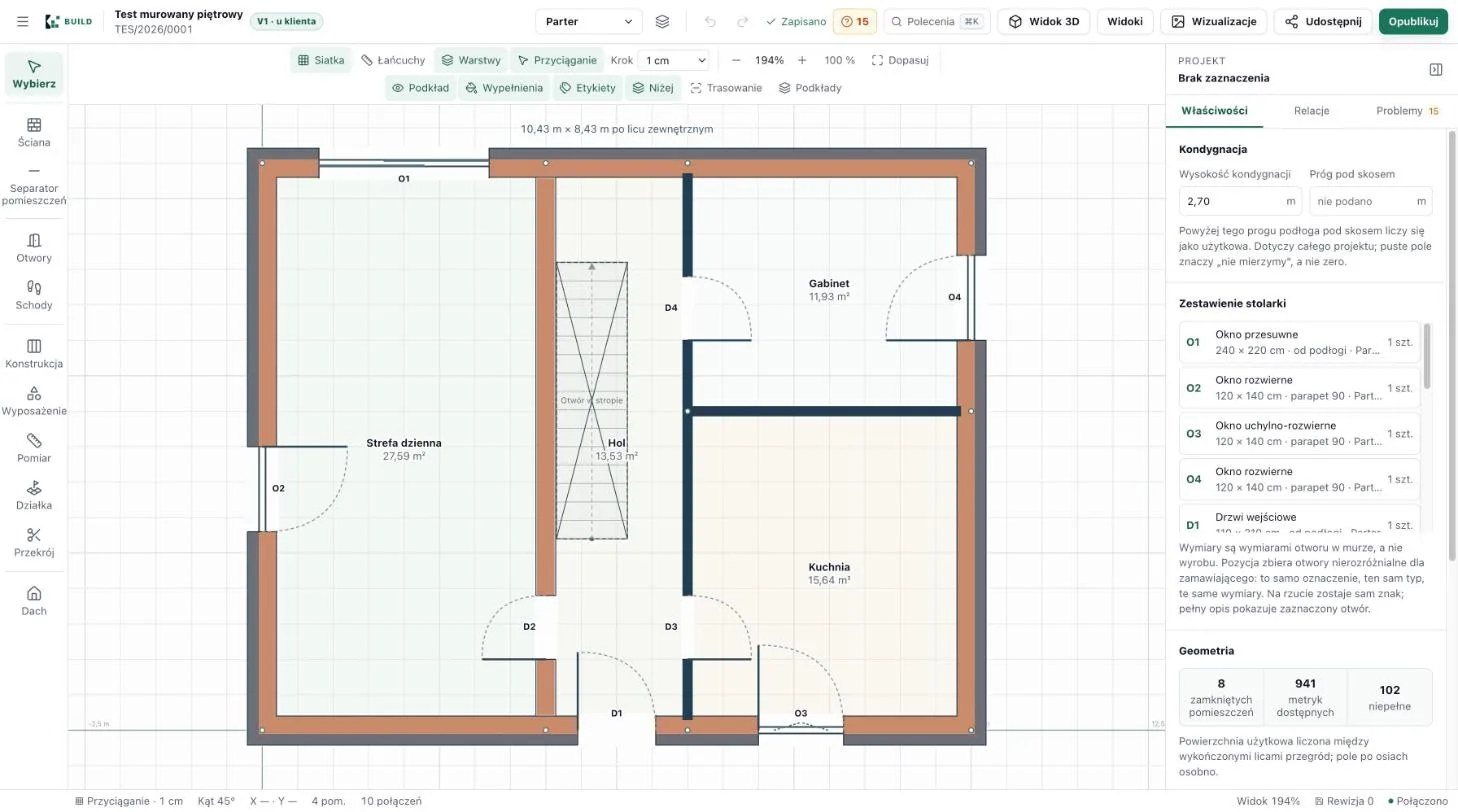
Task: Open the Parter storey dropdown
Action: pos(589,21)
